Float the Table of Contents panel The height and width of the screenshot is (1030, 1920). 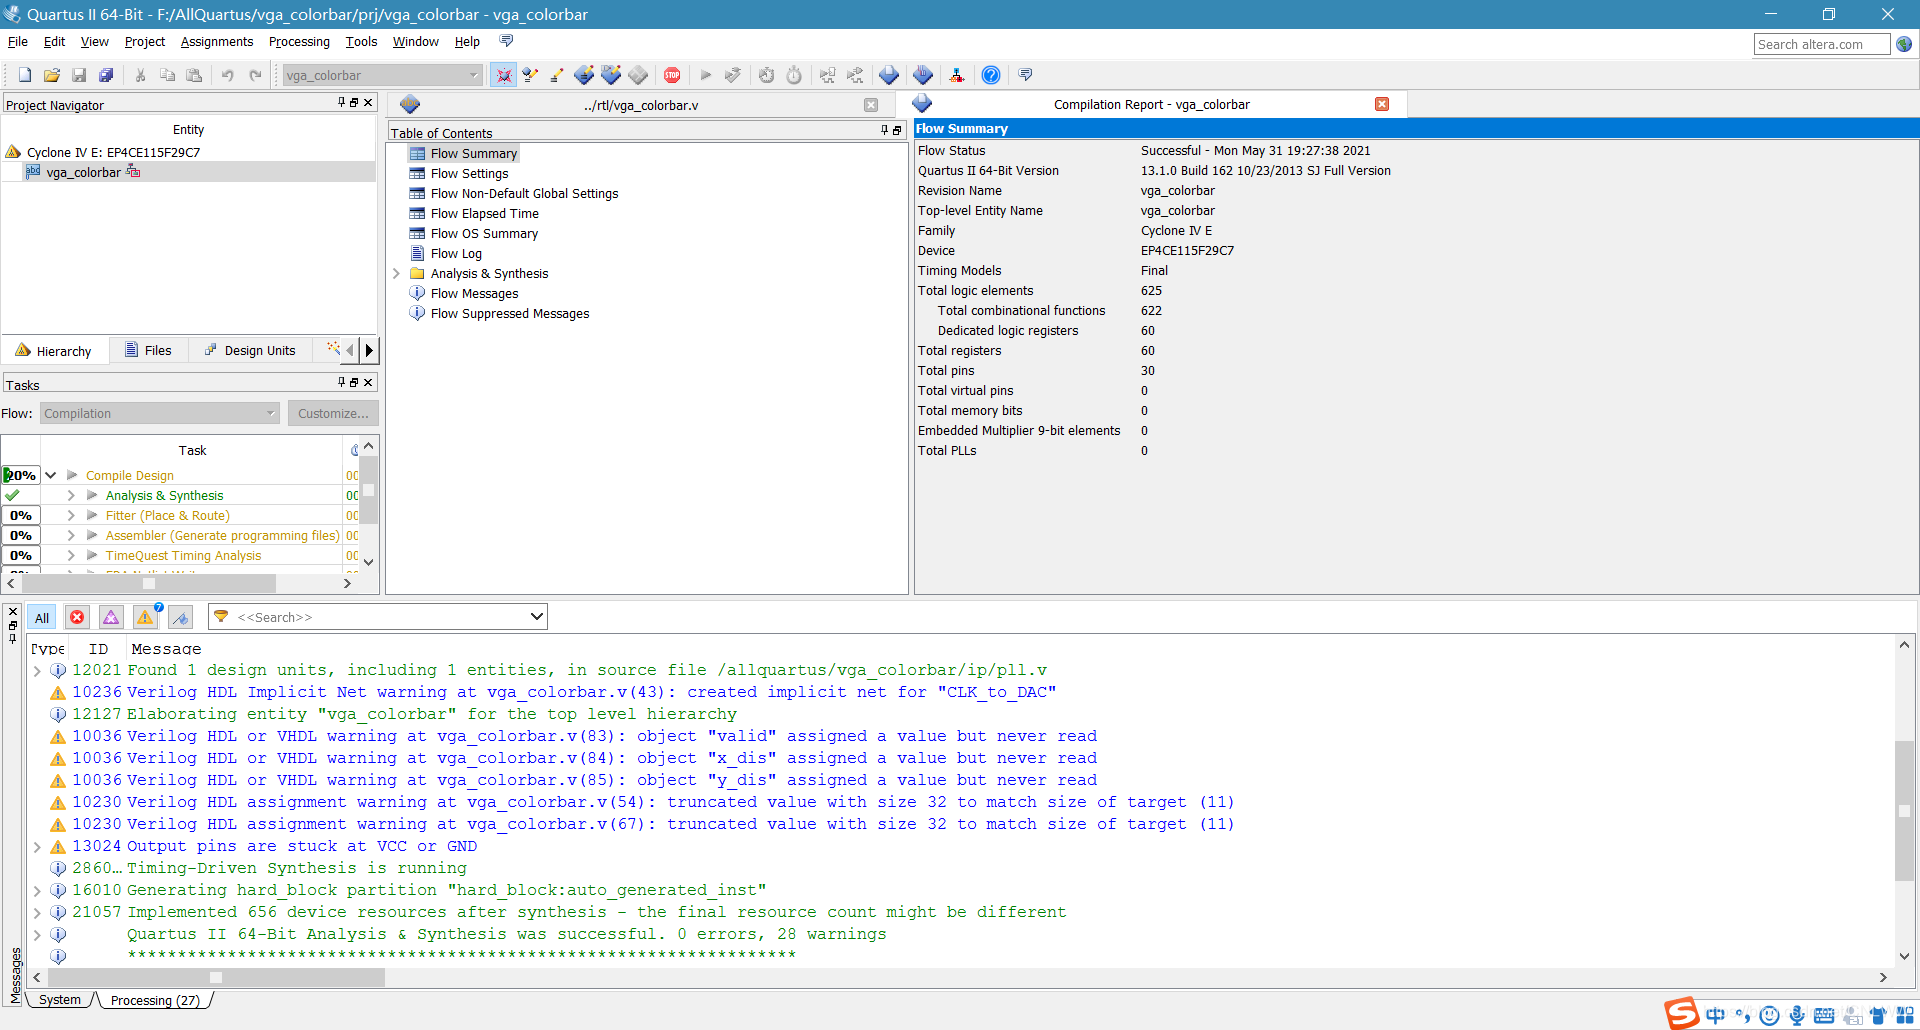(897, 130)
